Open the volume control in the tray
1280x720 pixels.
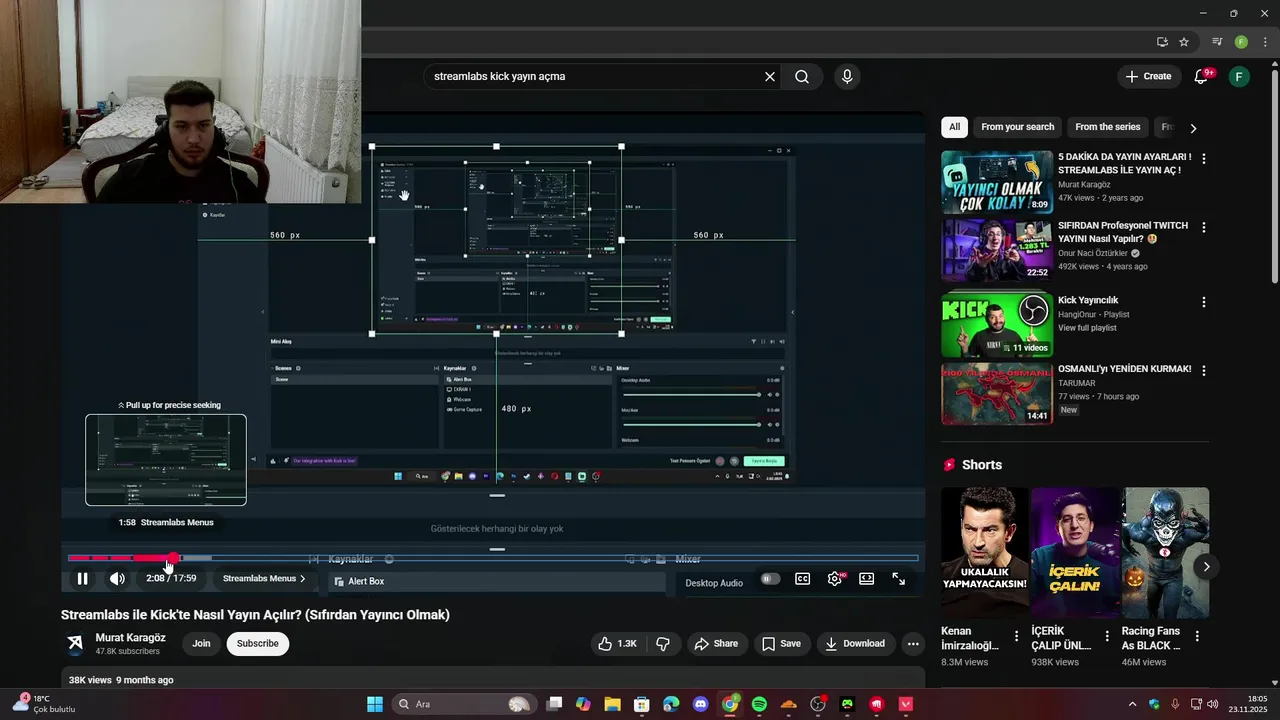[1213, 704]
